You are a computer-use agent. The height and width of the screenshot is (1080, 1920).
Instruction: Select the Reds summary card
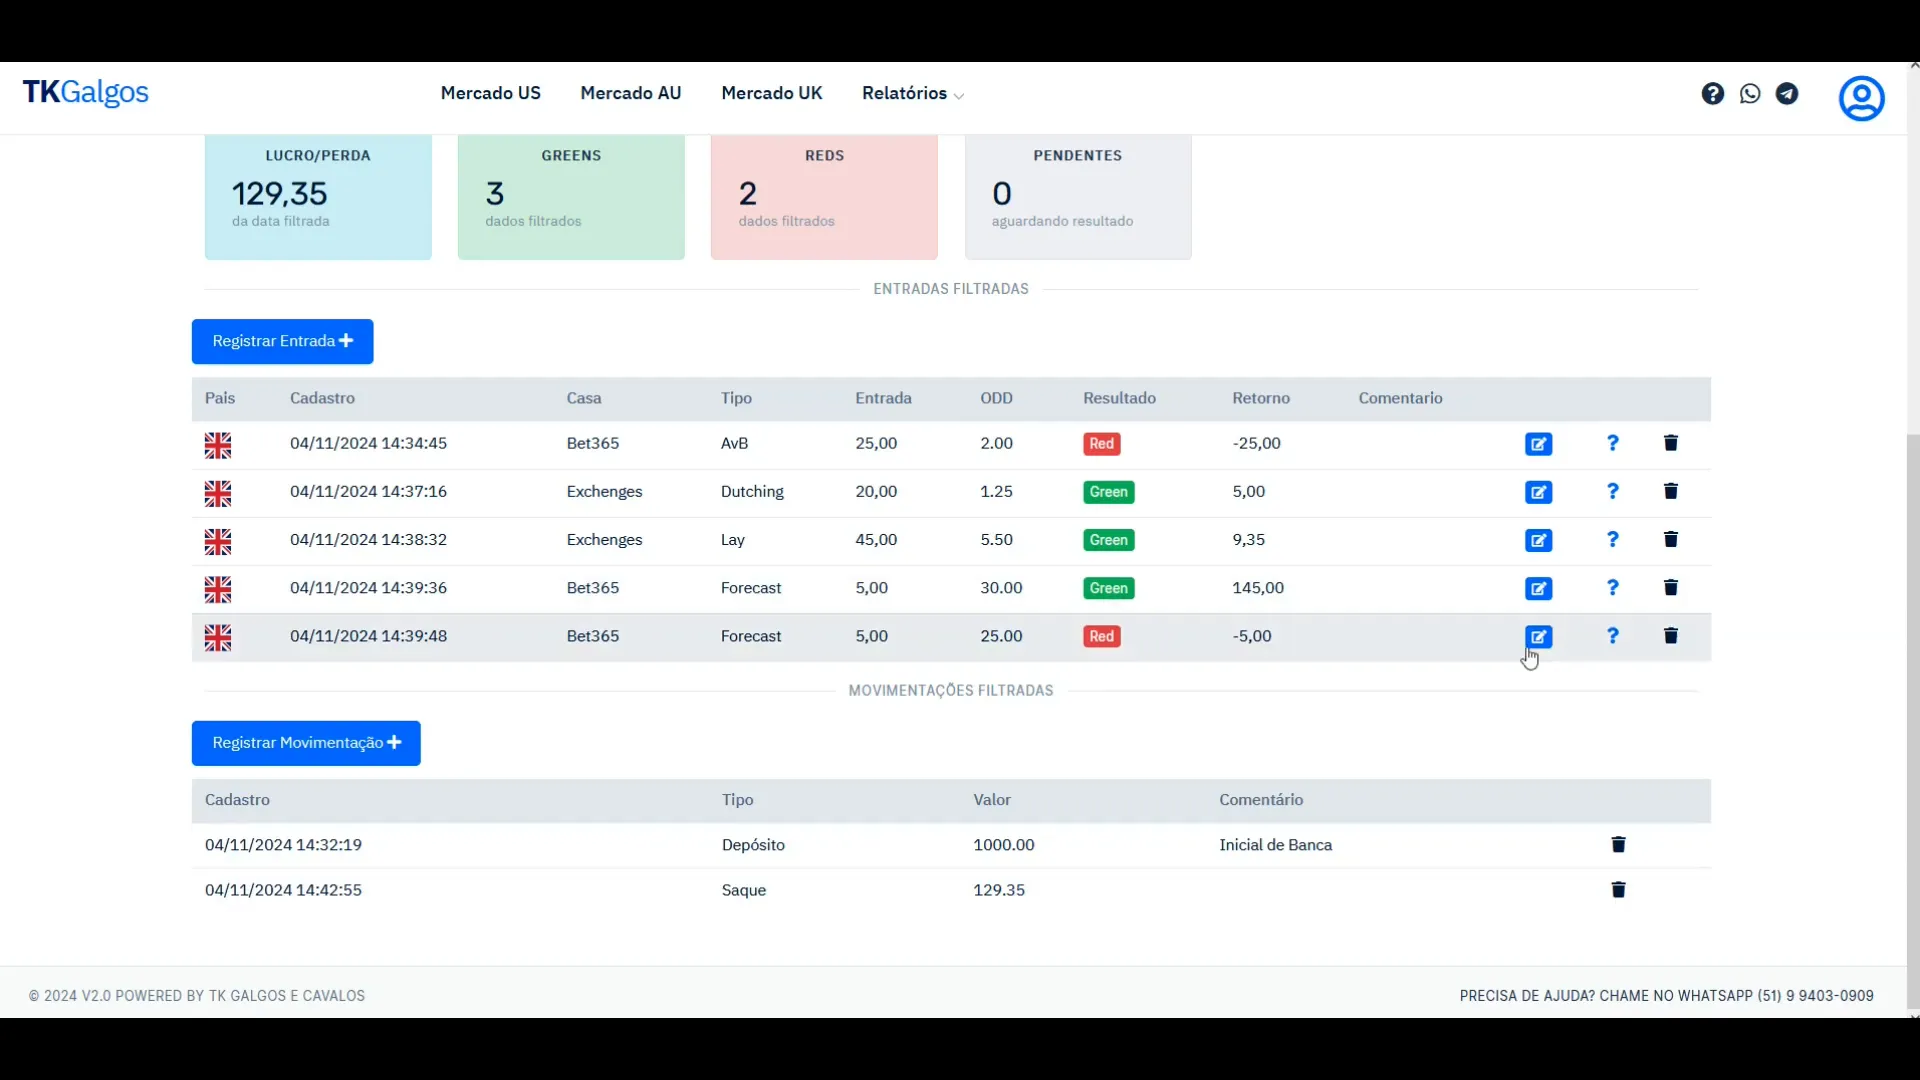824,197
